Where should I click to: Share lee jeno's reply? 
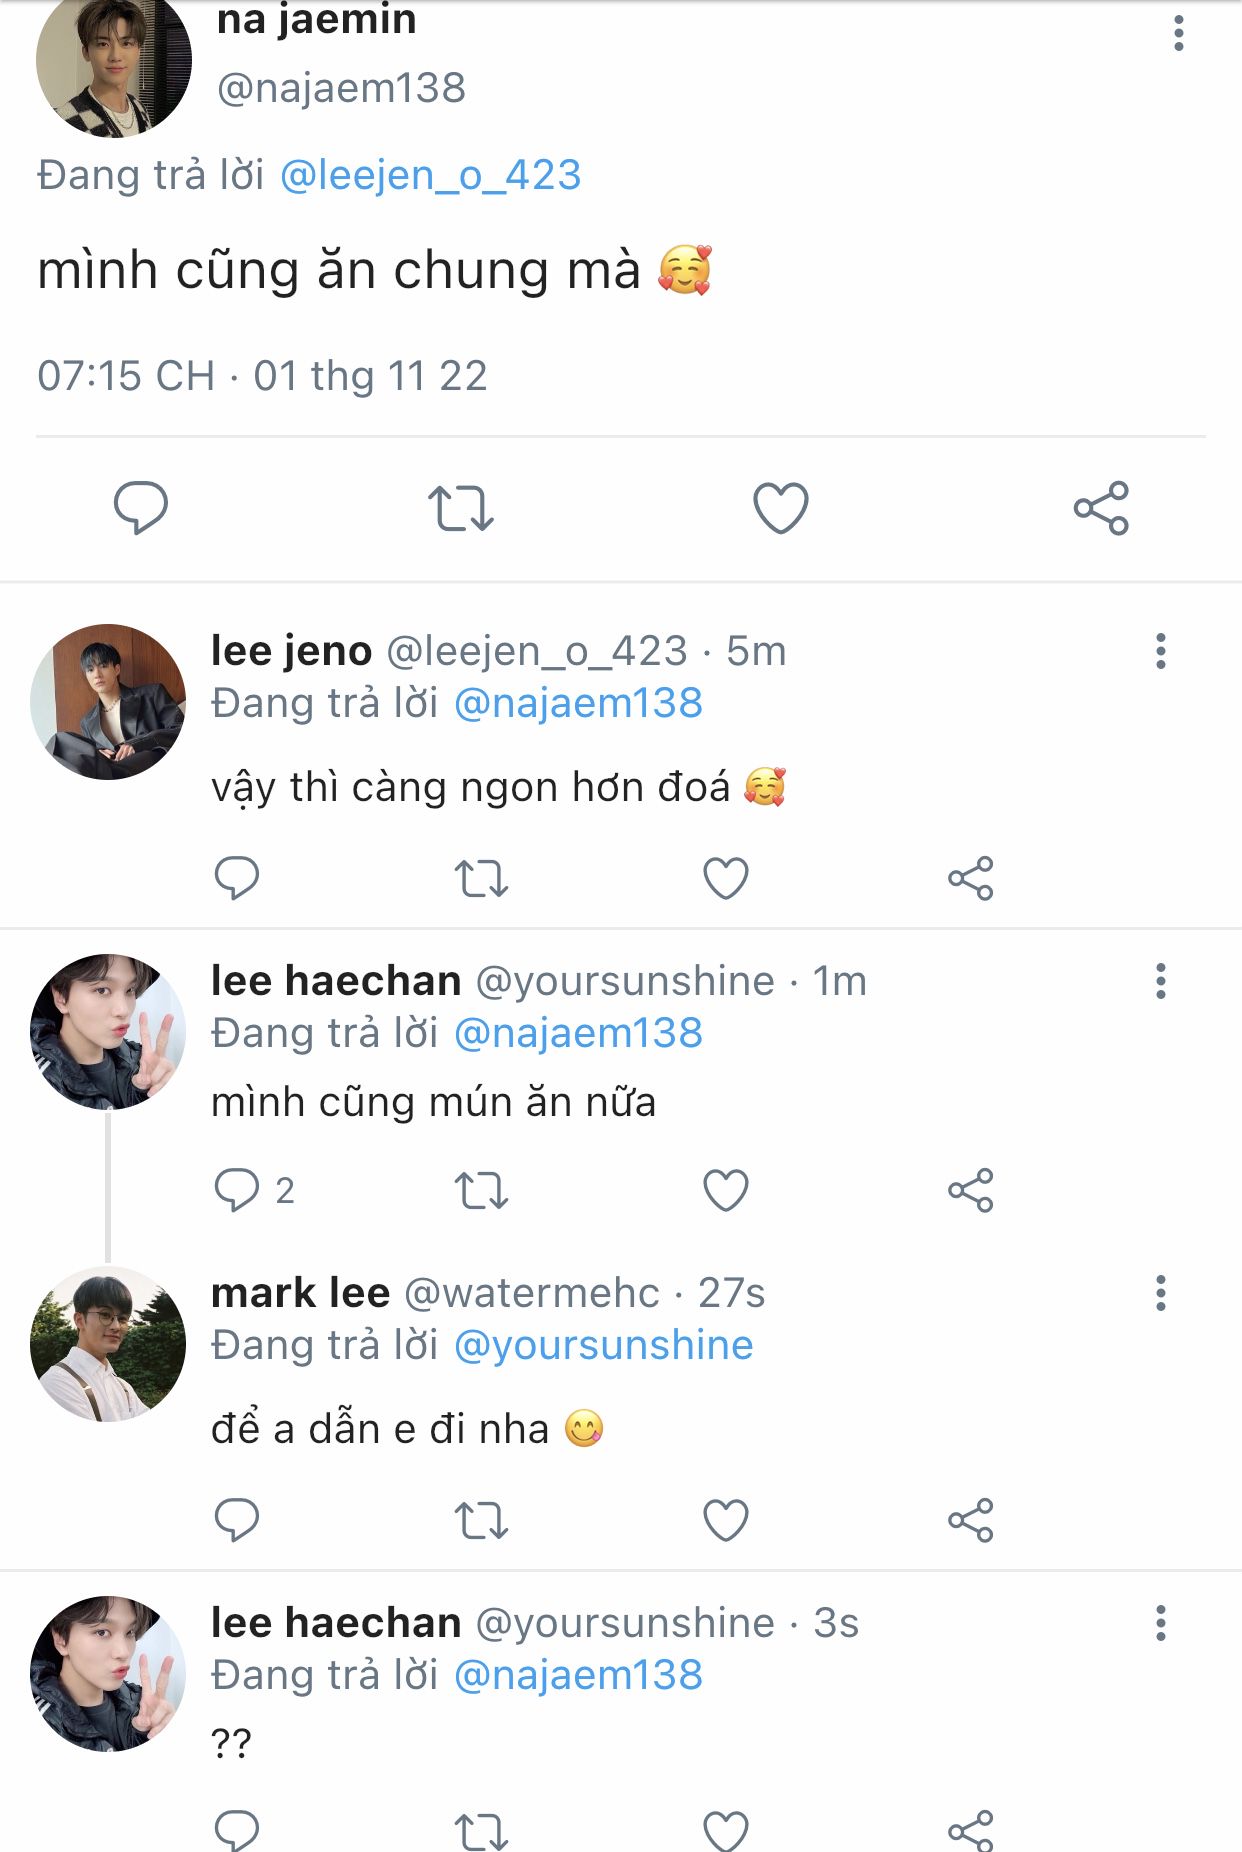tap(970, 879)
